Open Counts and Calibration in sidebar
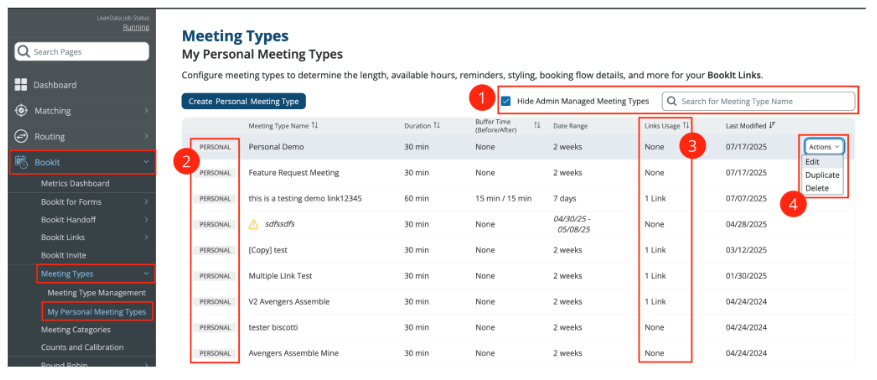The image size is (877, 380). pos(82,347)
